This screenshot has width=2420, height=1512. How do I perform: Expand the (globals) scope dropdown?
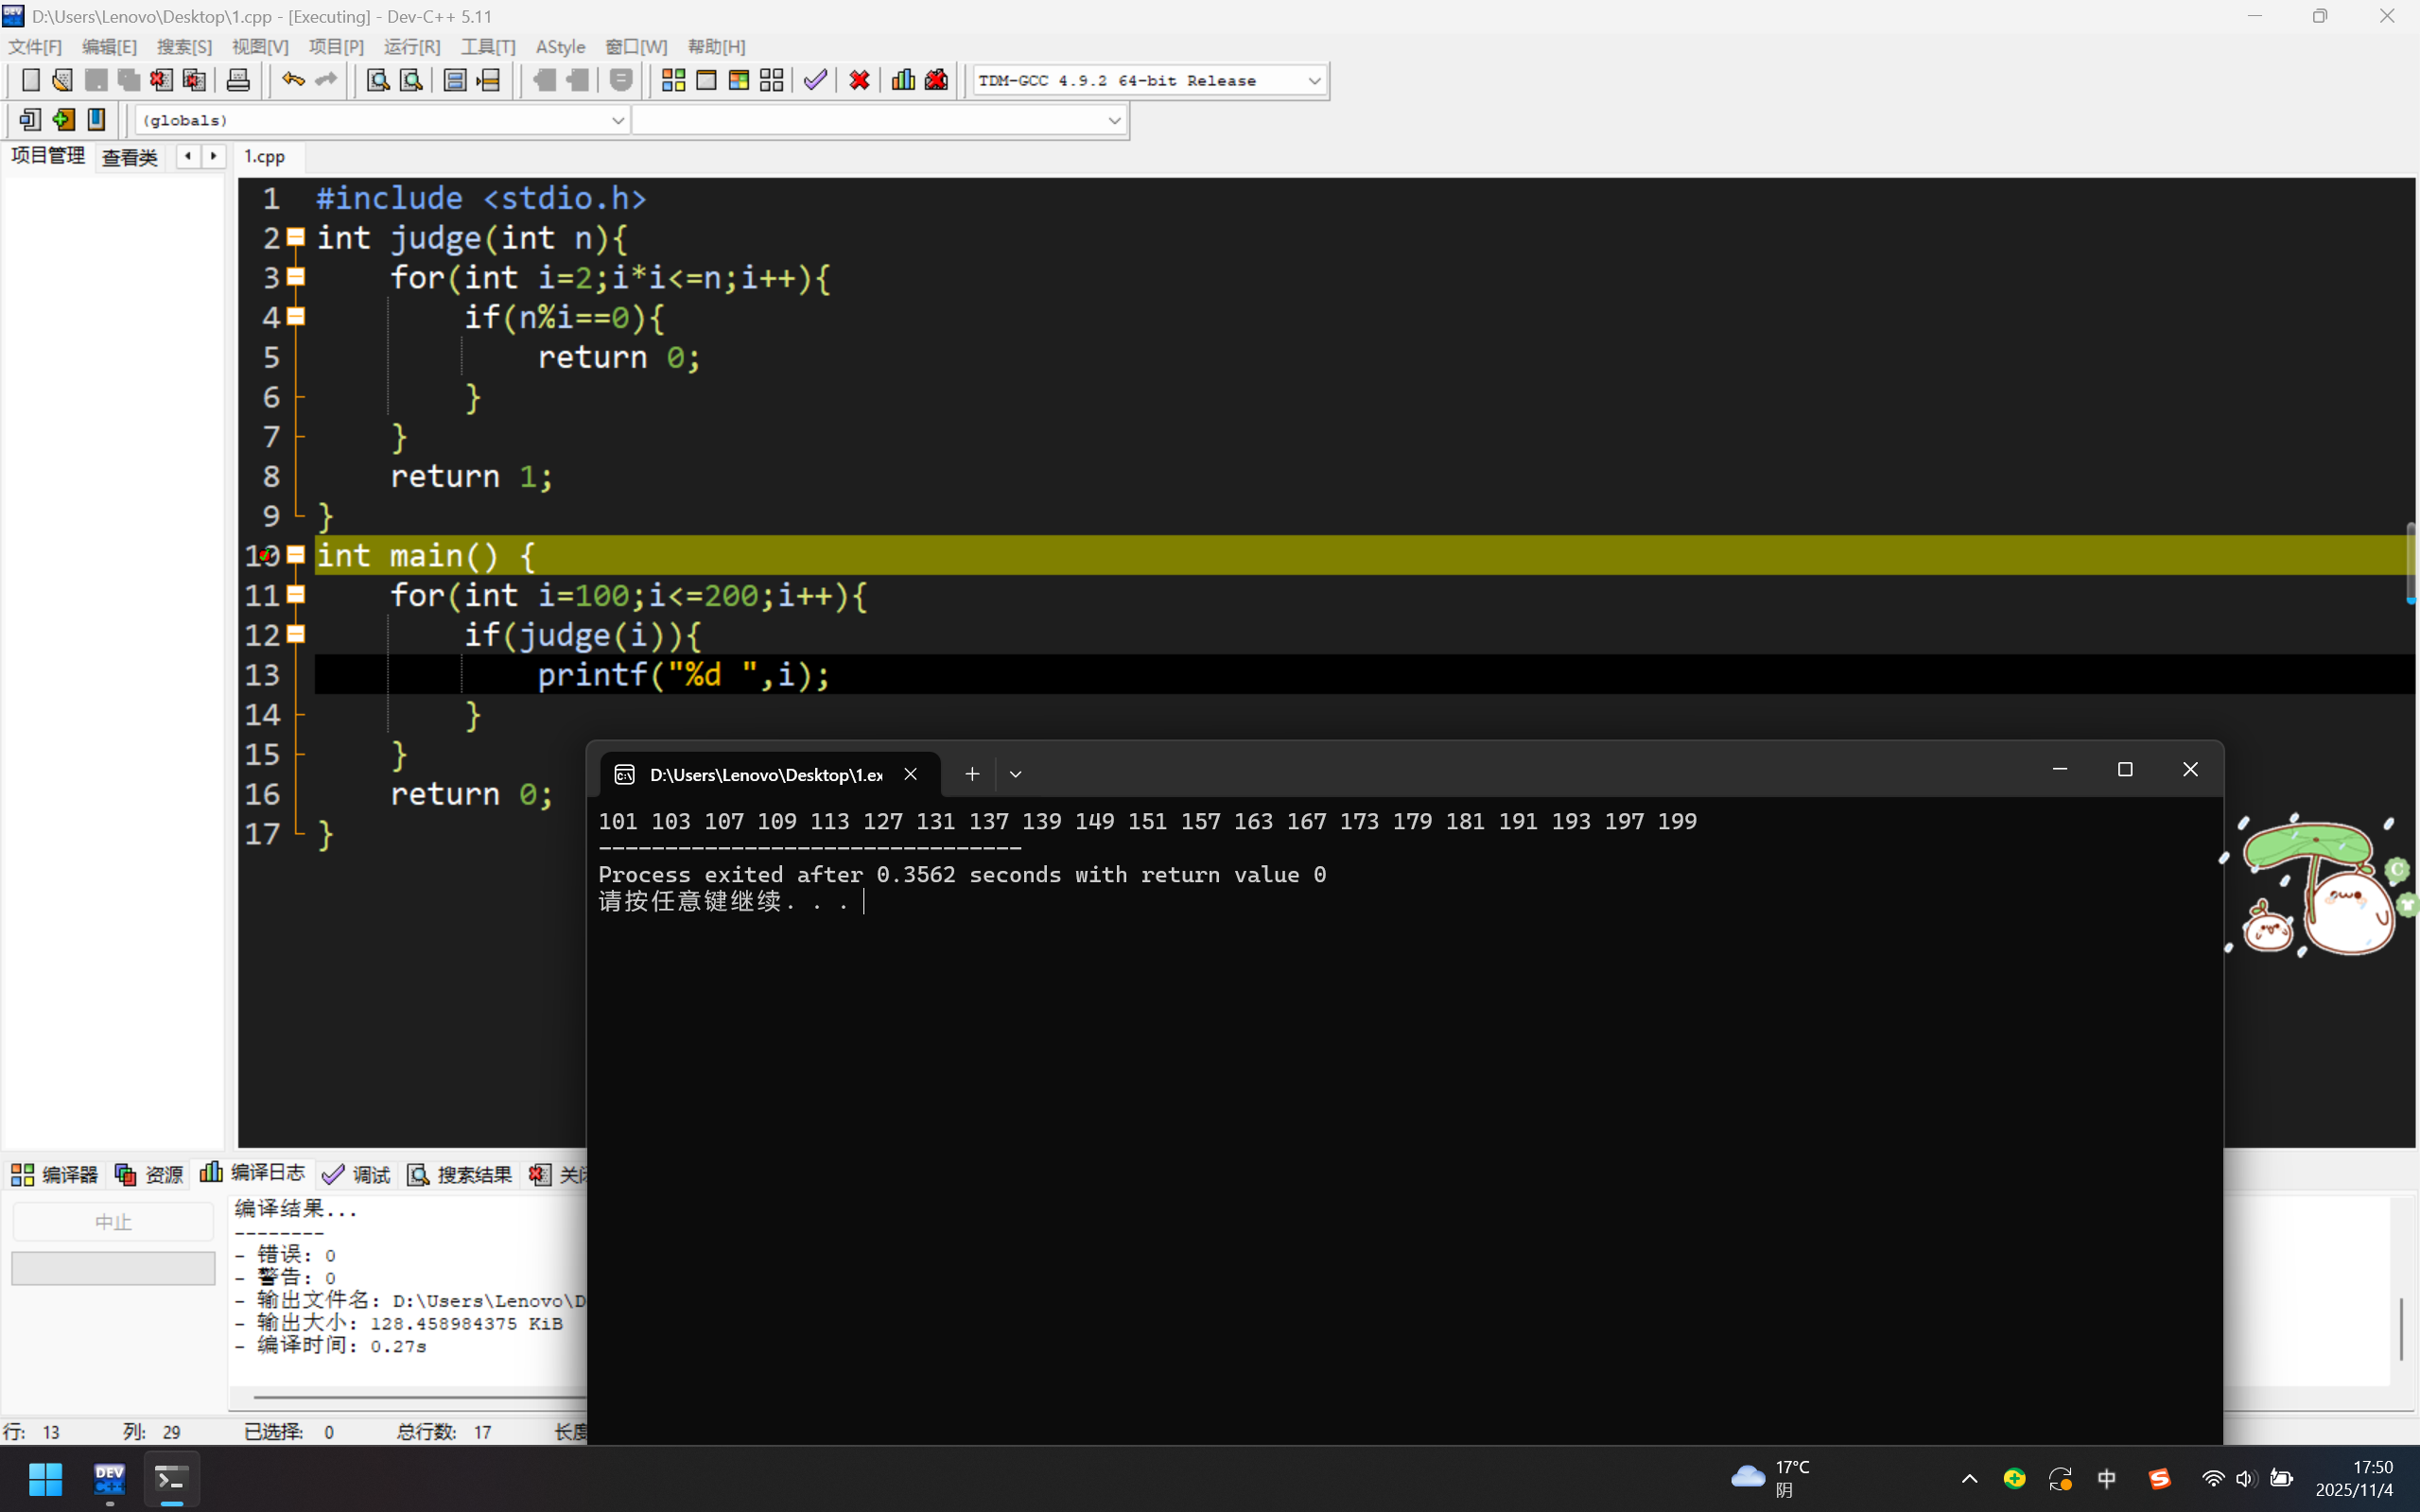[617, 121]
